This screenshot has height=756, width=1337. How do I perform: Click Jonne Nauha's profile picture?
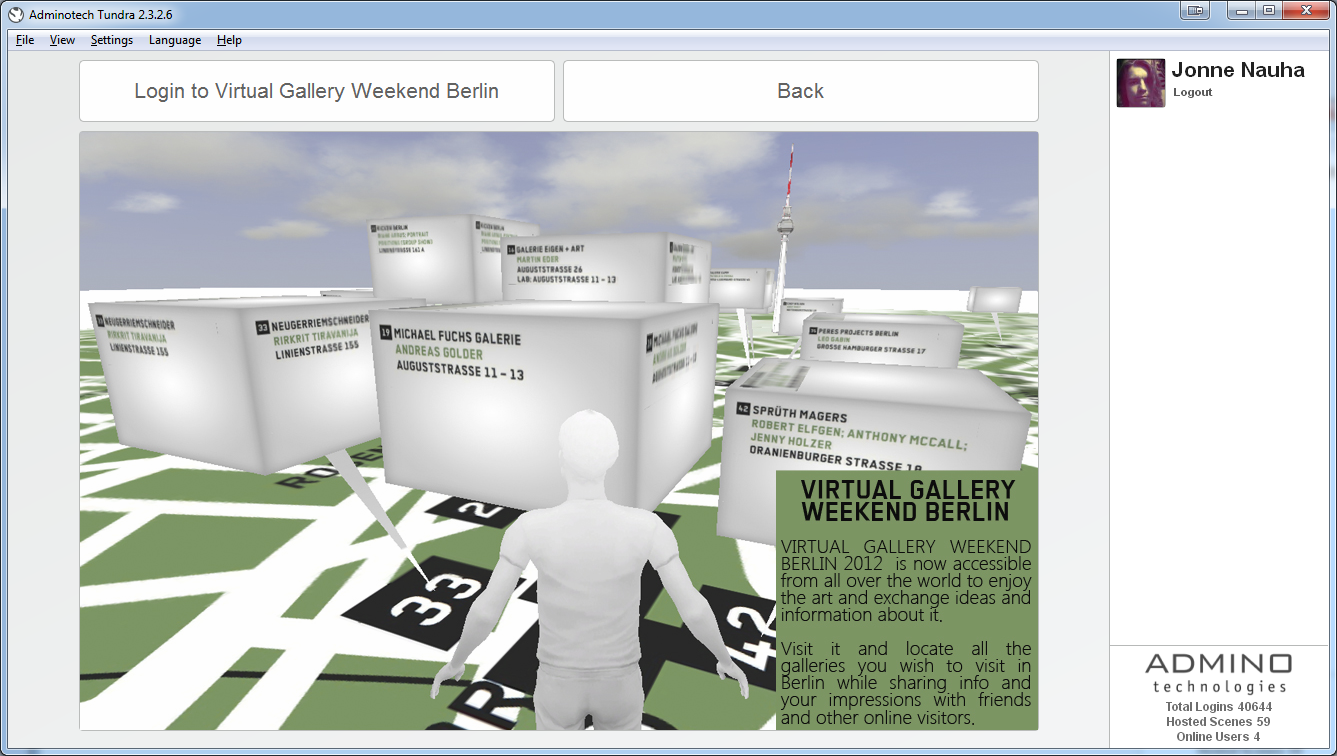click(1141, 83)
